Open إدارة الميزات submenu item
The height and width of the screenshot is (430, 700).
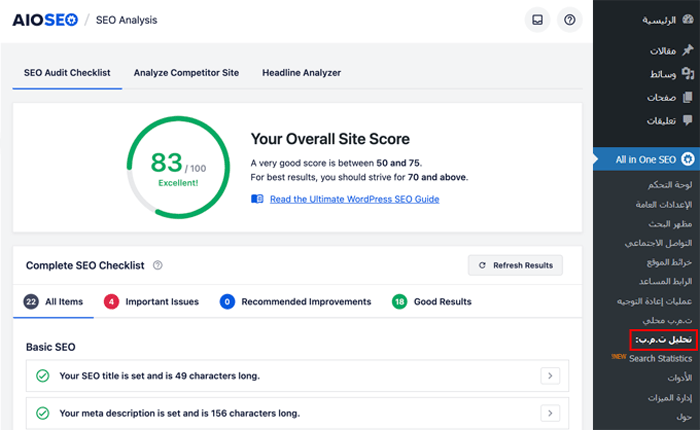coord(670,397)
